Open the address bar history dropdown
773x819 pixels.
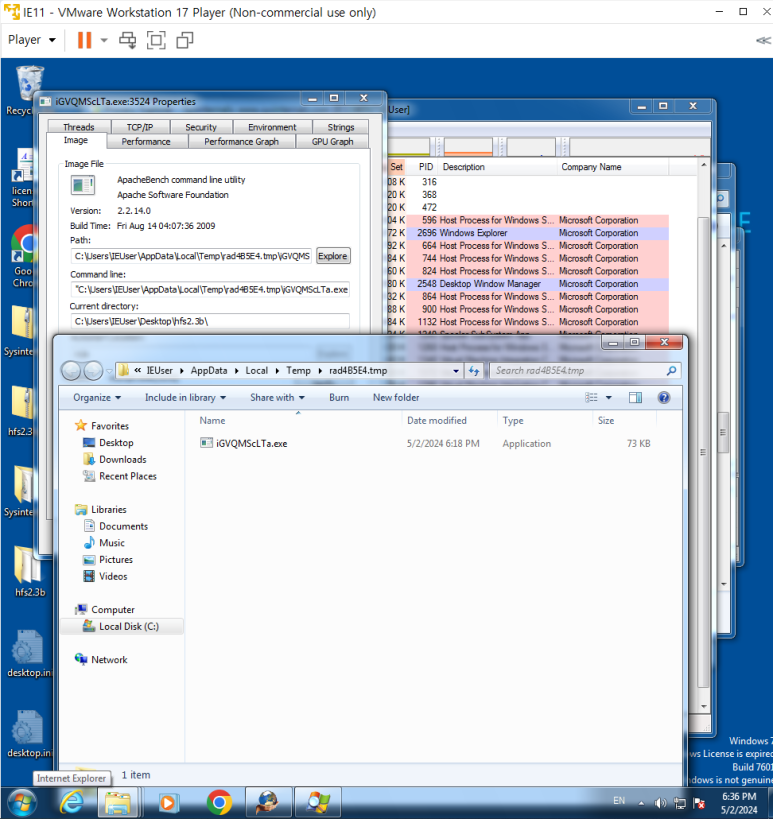456,371
